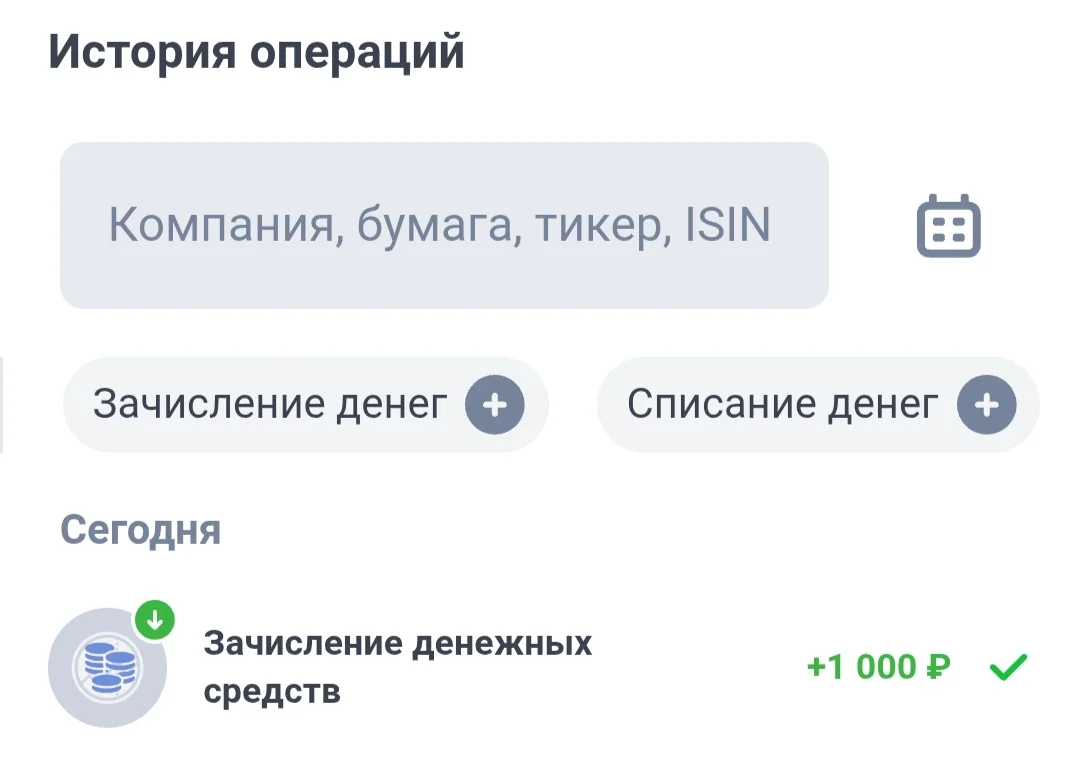Focus the Компания, бумага, тикер, ISIN search field
The image size is (1080, 767).
[x=443, y=226]
